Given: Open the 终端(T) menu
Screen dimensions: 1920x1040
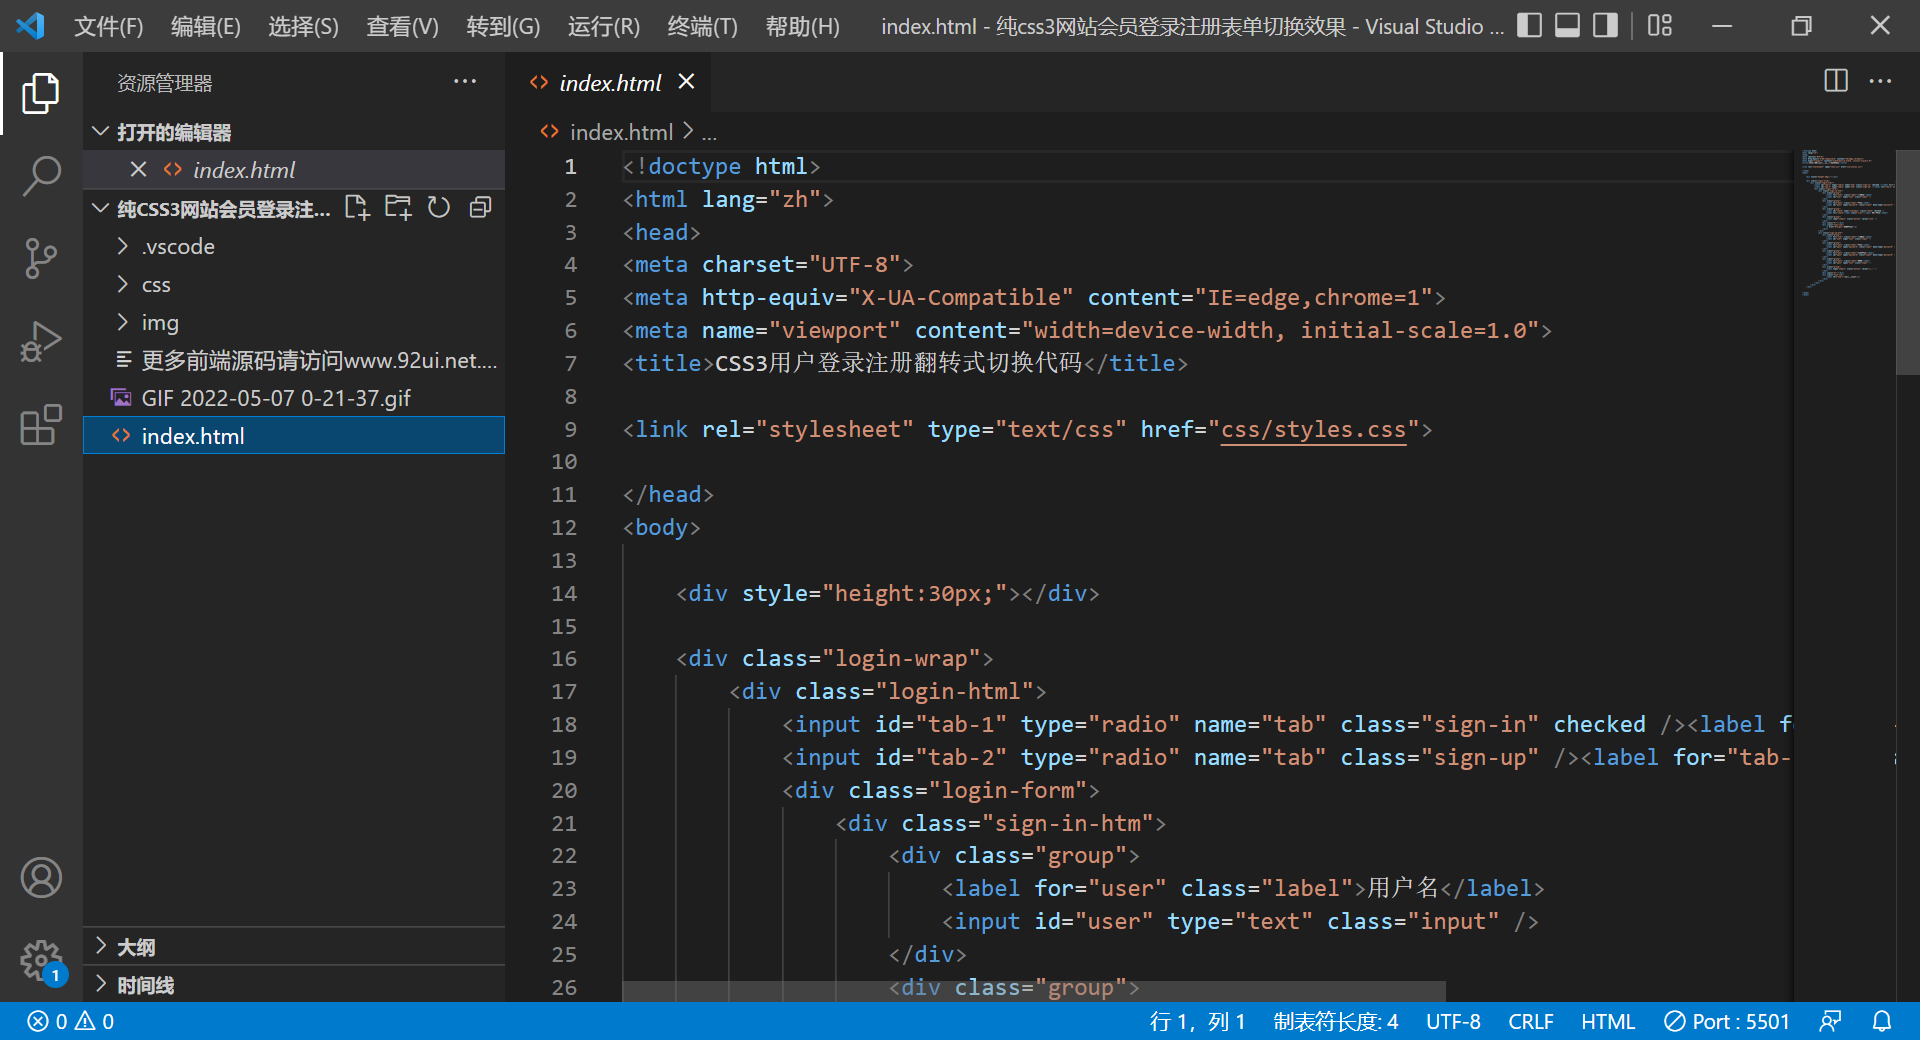Looking at the screenshot, I should 702,26.
